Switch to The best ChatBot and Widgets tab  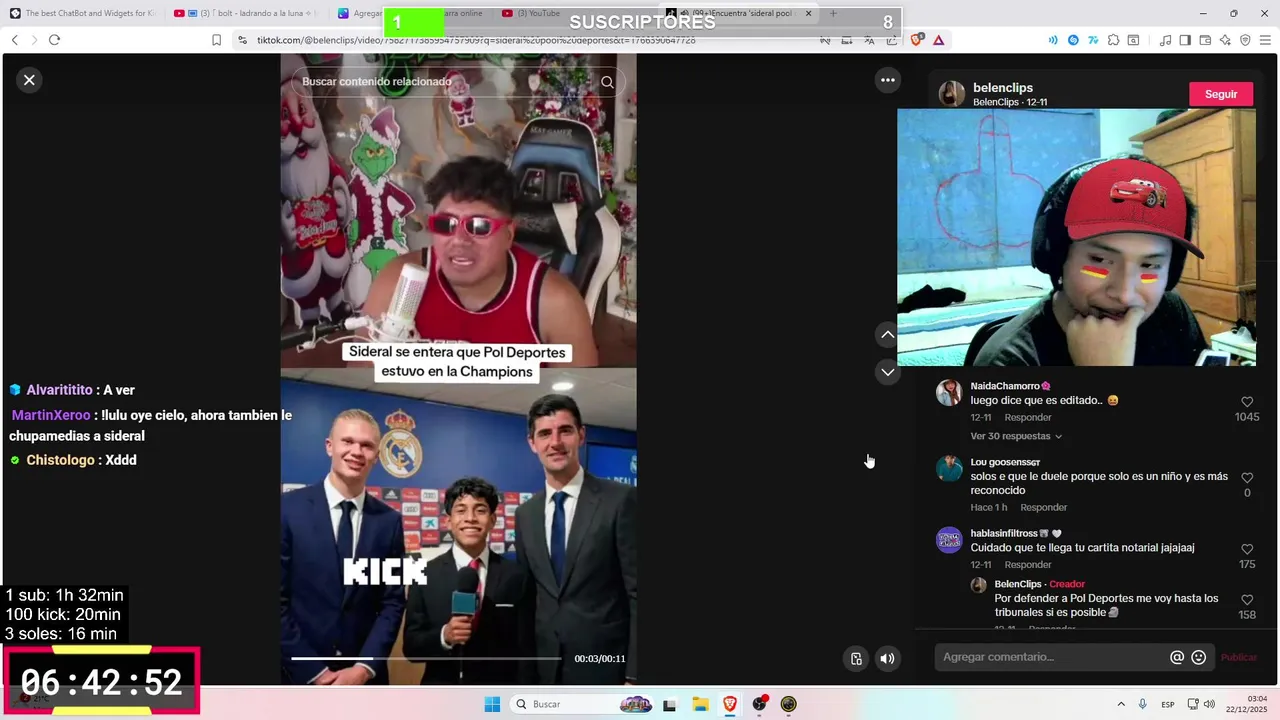tap(82, 13)
